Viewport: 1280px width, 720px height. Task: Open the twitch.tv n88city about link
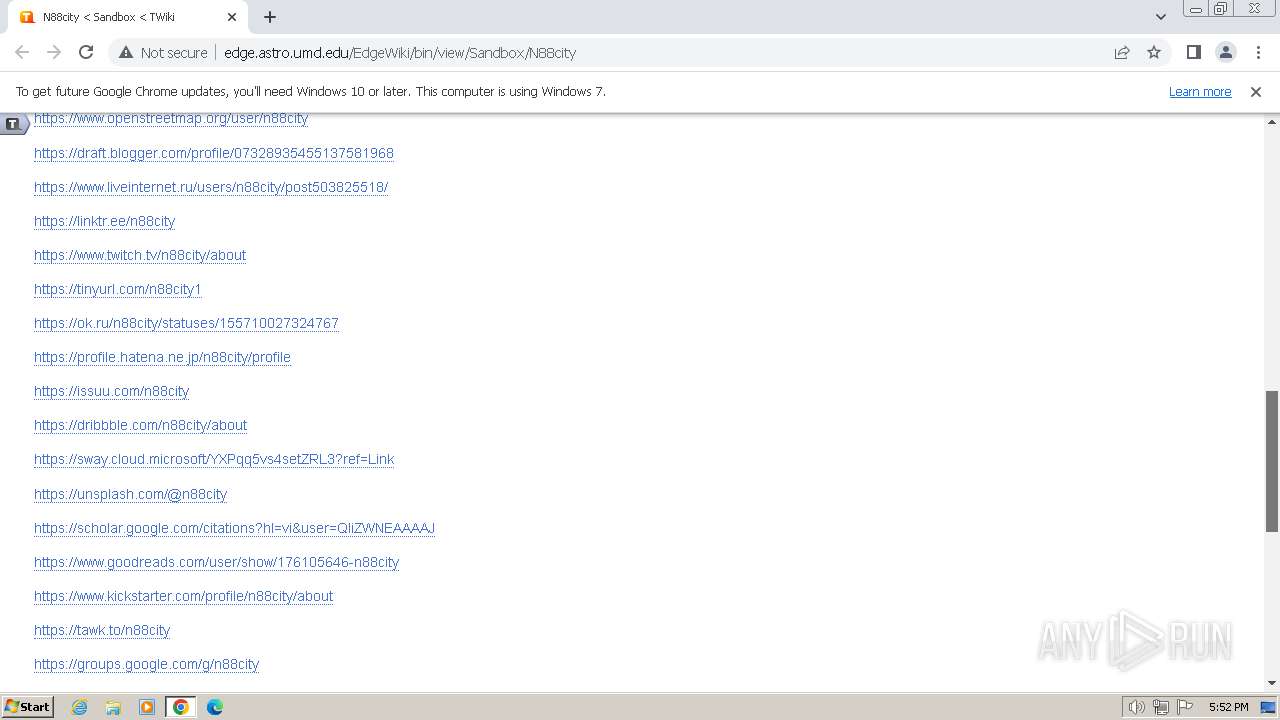(140, 255)
